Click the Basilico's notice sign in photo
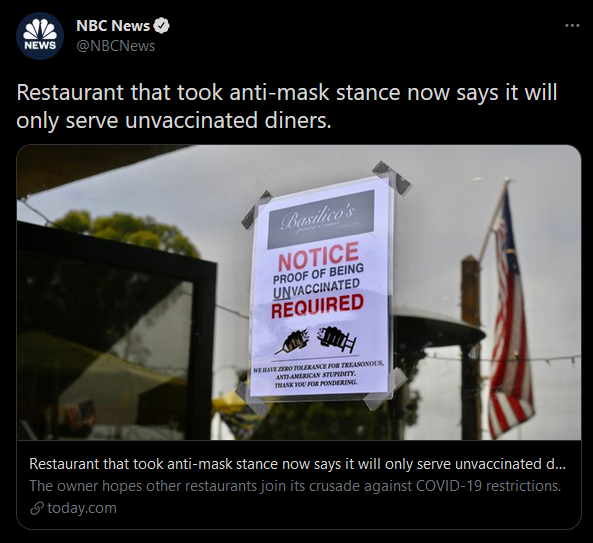The height and width of the screenshot is (543, 593). pyautogui.click(x=321, y=289)
